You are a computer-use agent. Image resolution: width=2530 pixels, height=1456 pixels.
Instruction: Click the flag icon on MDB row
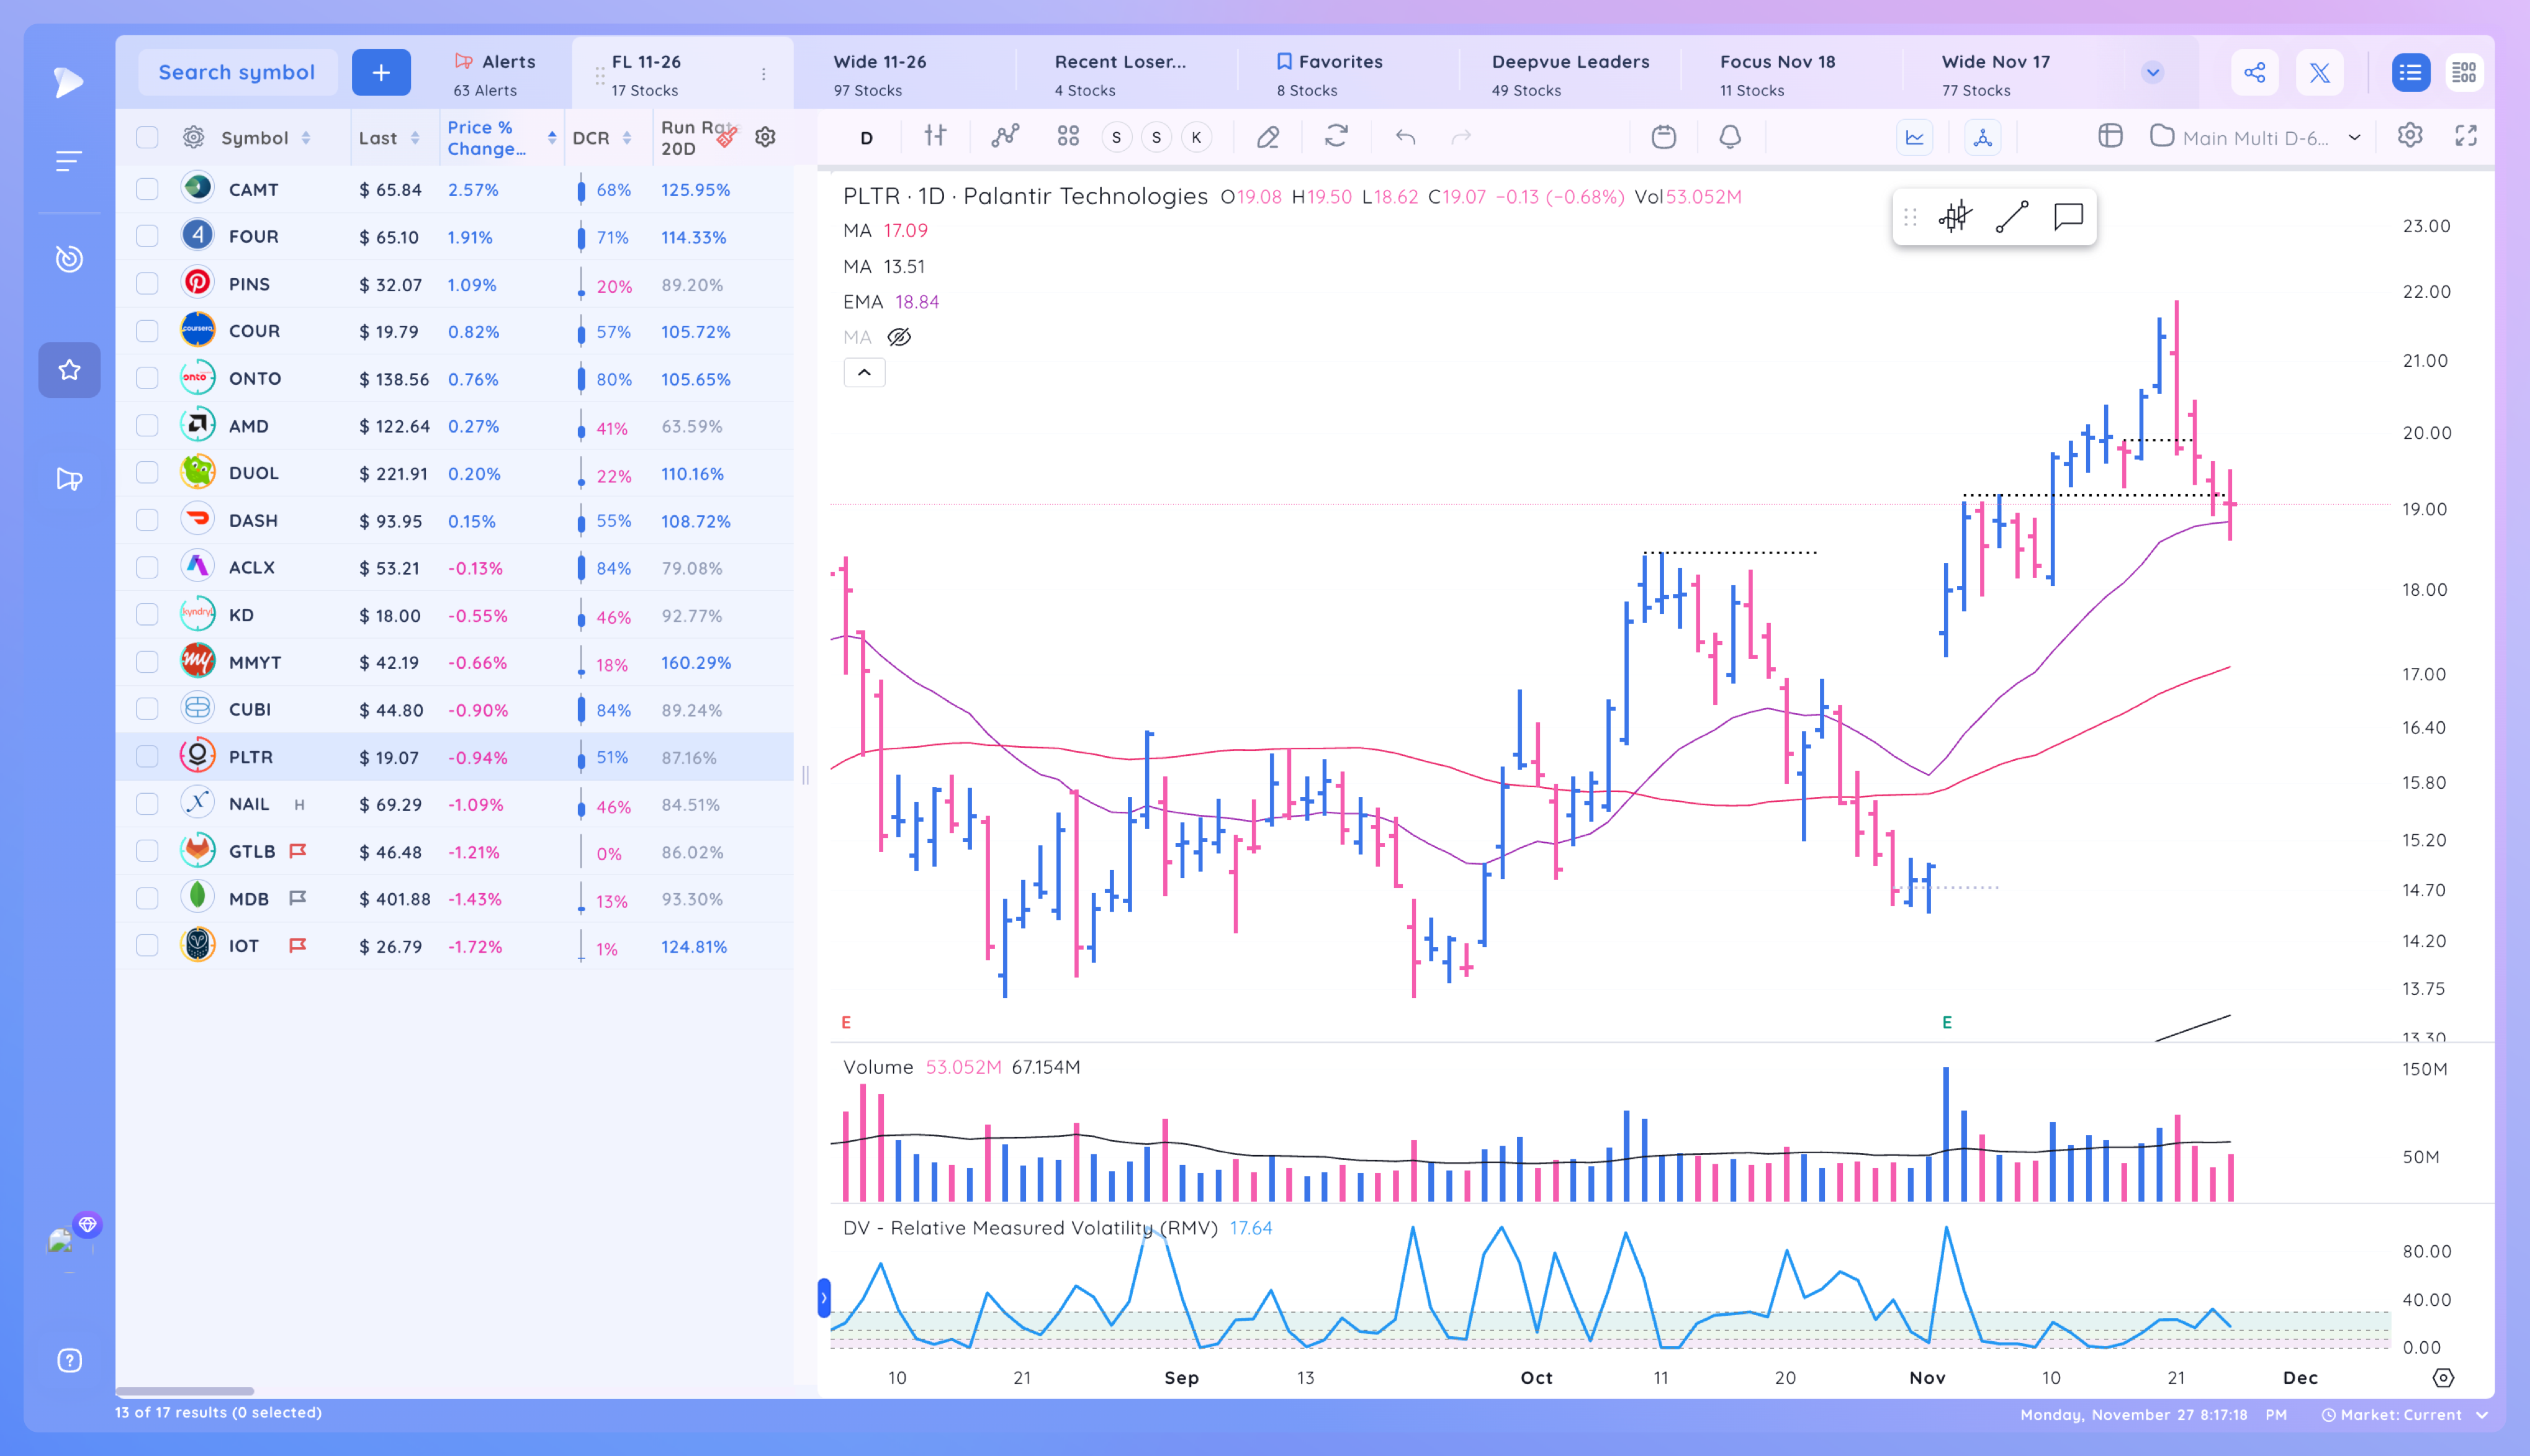tap(297, 898)
